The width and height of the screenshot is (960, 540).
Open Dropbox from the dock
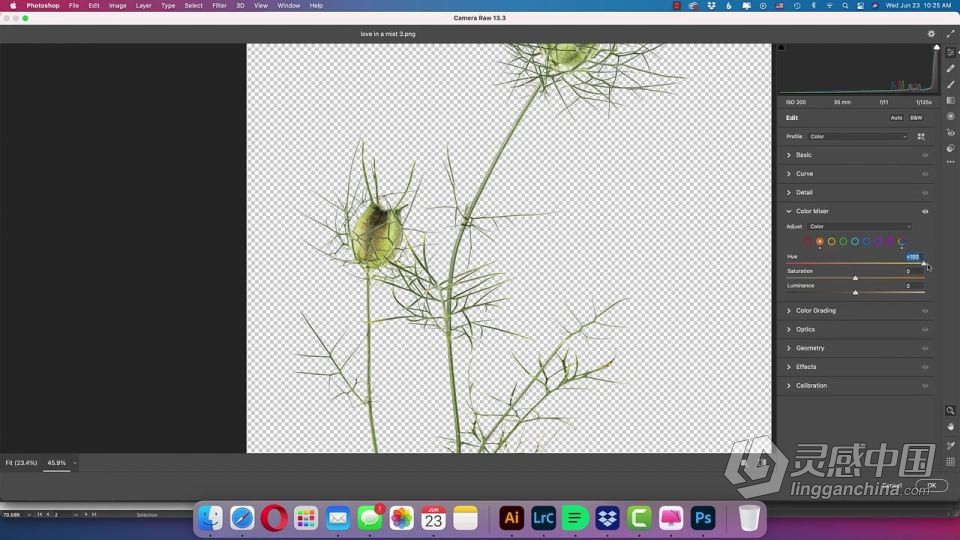pyautogui.click(x=607, y=518)
